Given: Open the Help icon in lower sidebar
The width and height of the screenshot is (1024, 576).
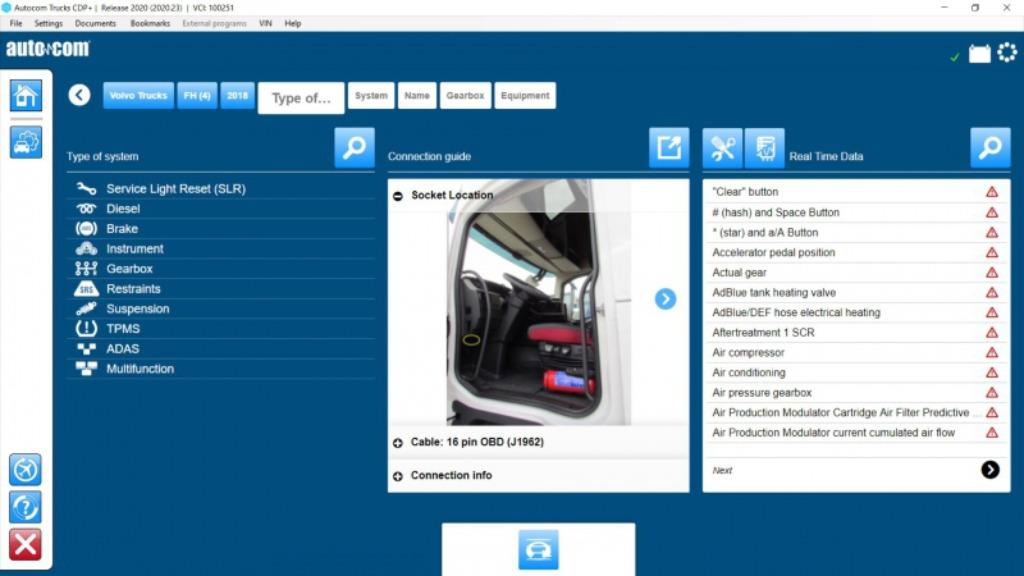Looking at the screenshot, I should tap(25, 507).
